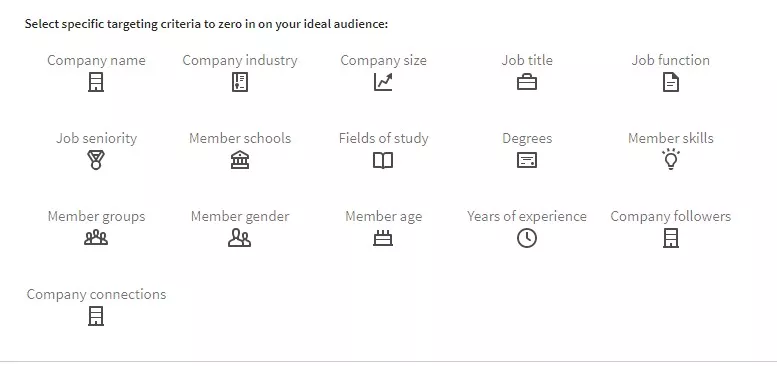Screen dimensions: 777x366
Task: Open the Company connections label
Action: 96,294
